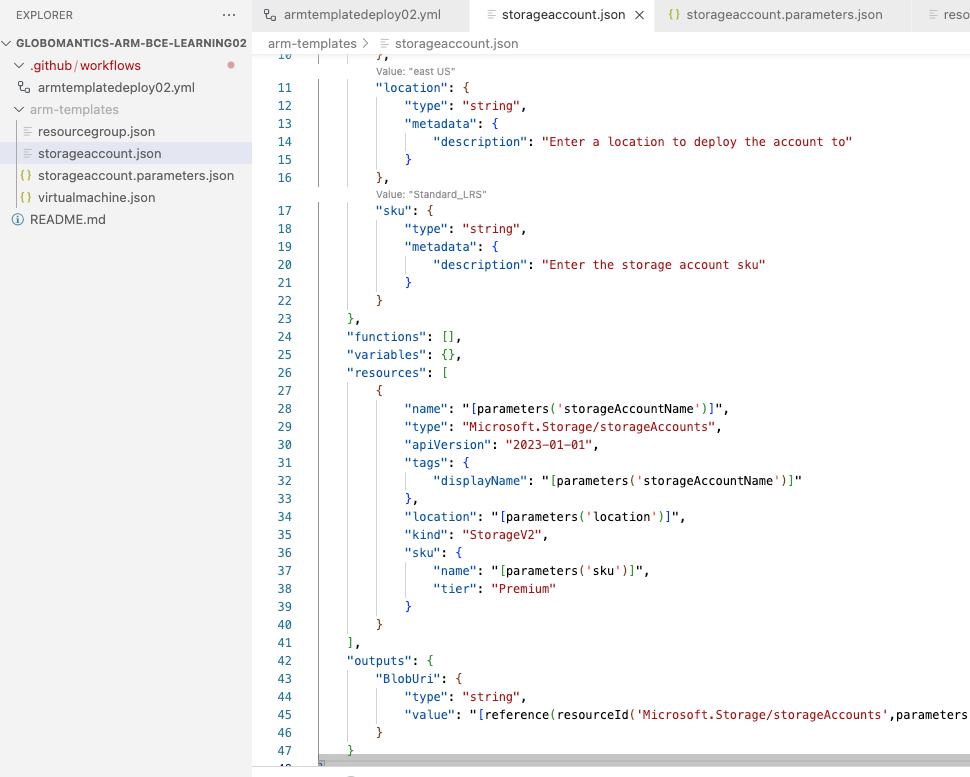
Task: Click the workflow icon on armtemplatedeploy02.yml tab
Action: click(x=270, y=15)
